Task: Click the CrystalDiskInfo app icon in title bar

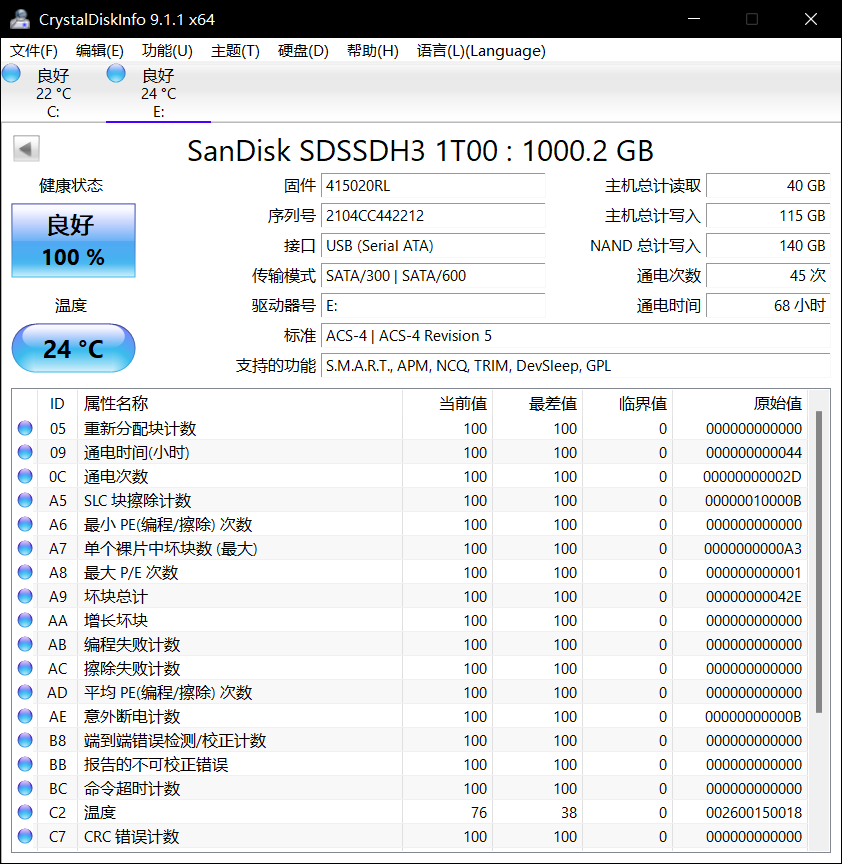Action: [x=20, y=19]
